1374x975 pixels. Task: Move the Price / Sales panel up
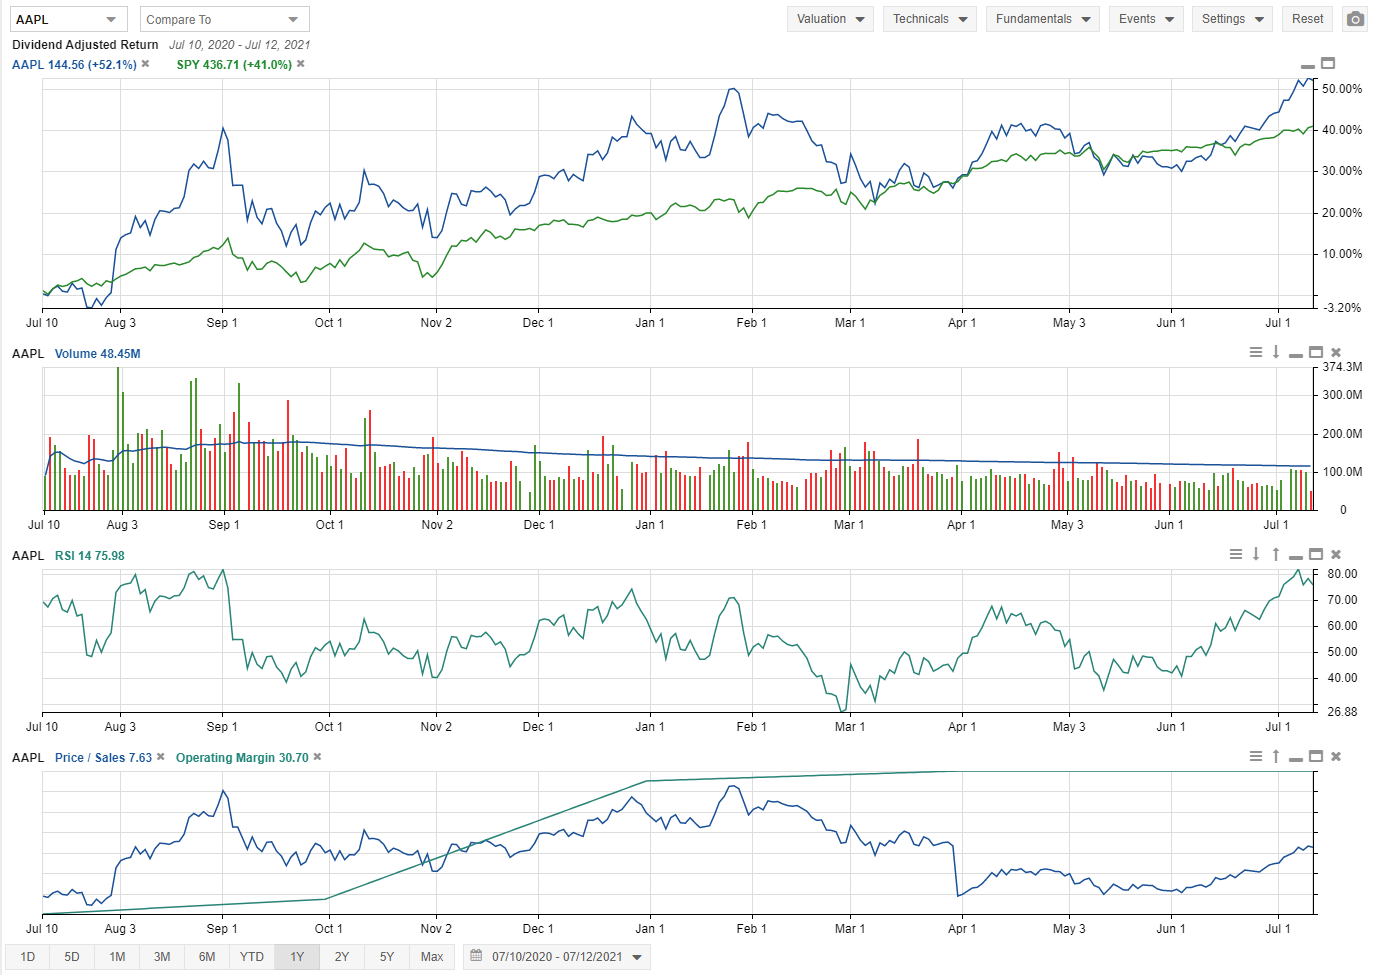pyautogui.click(x=1276, y=756)
